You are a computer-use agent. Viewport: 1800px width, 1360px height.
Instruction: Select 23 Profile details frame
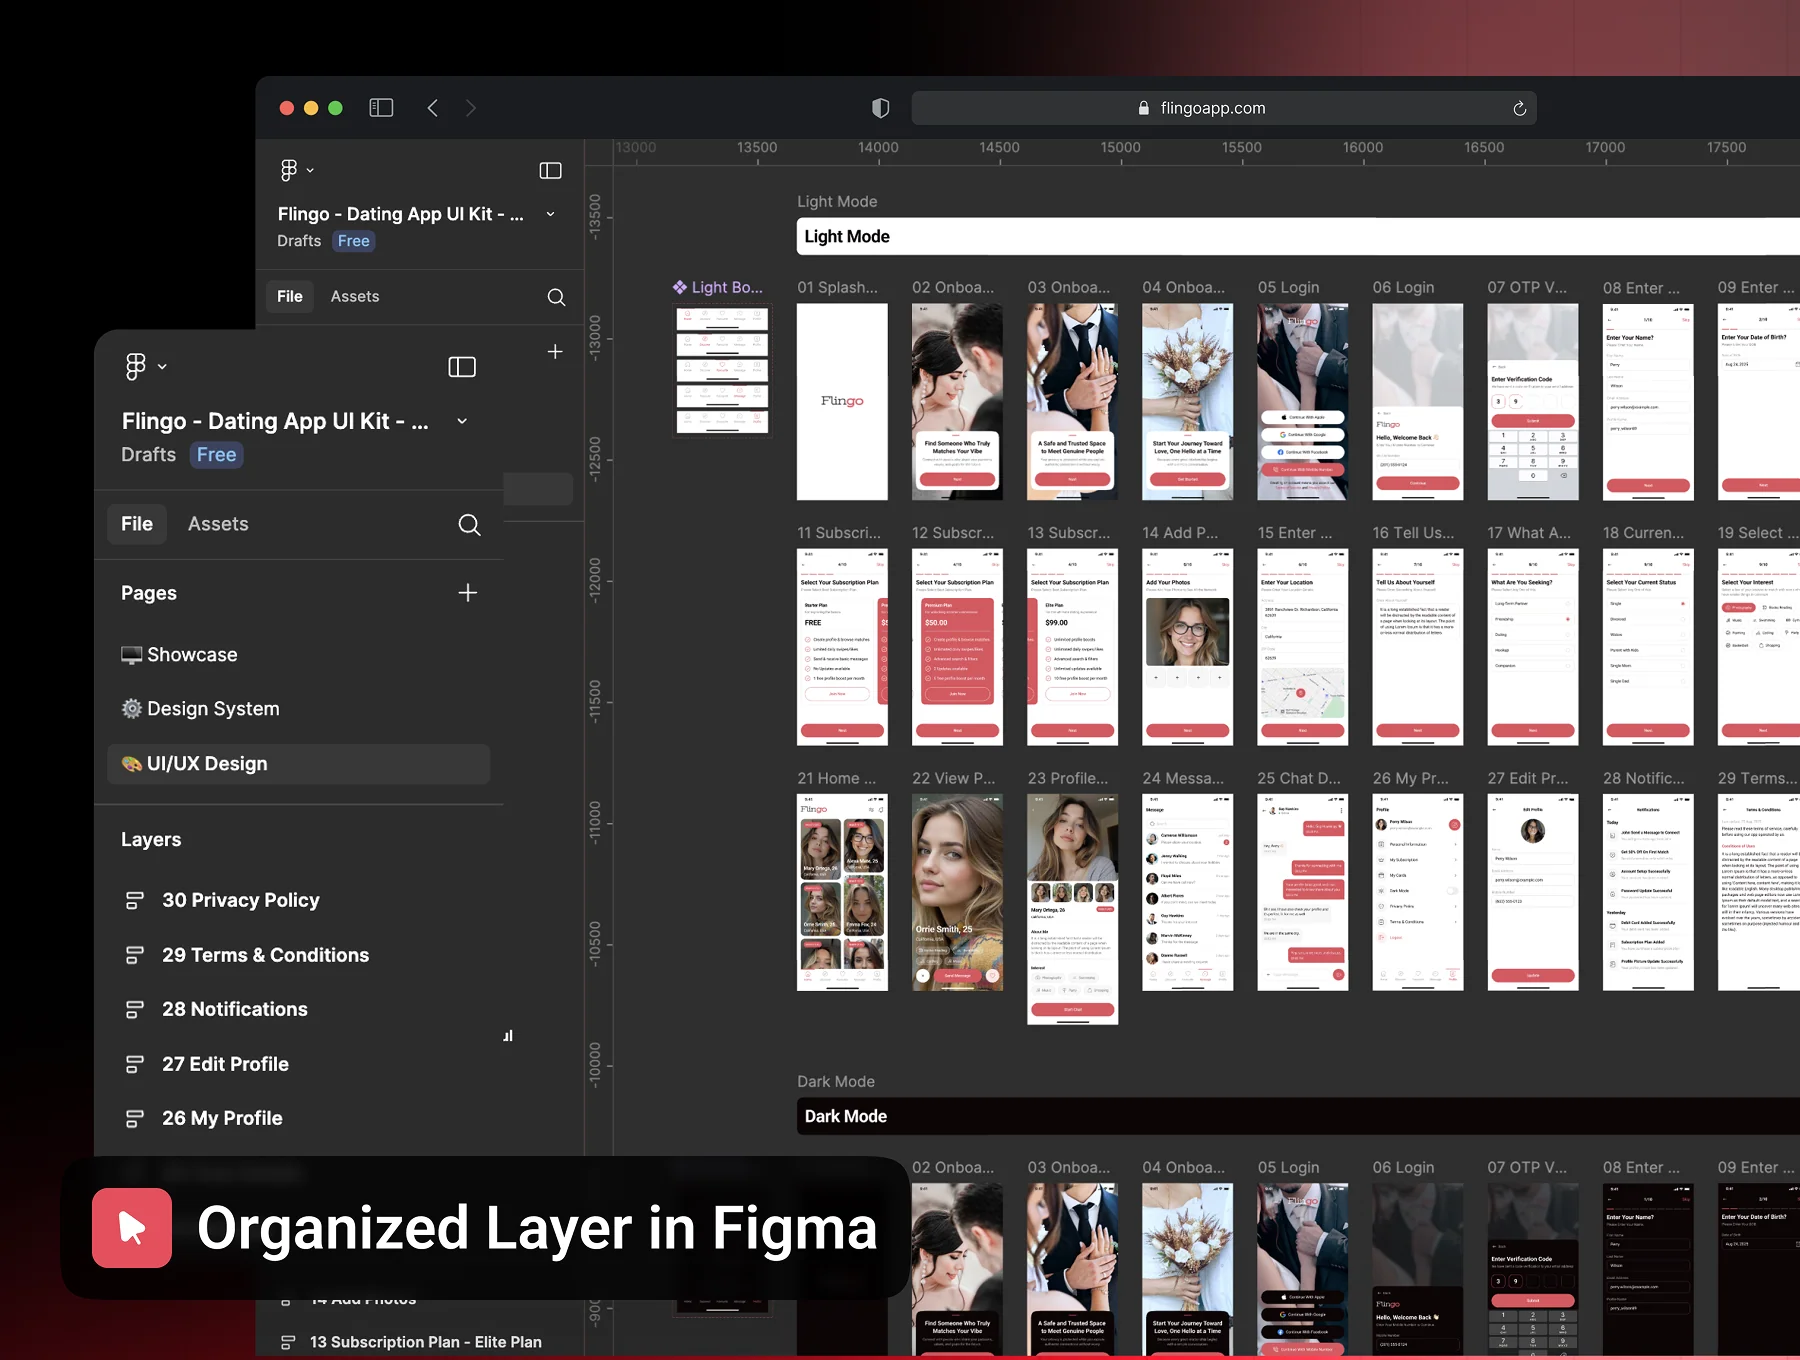1072,909
